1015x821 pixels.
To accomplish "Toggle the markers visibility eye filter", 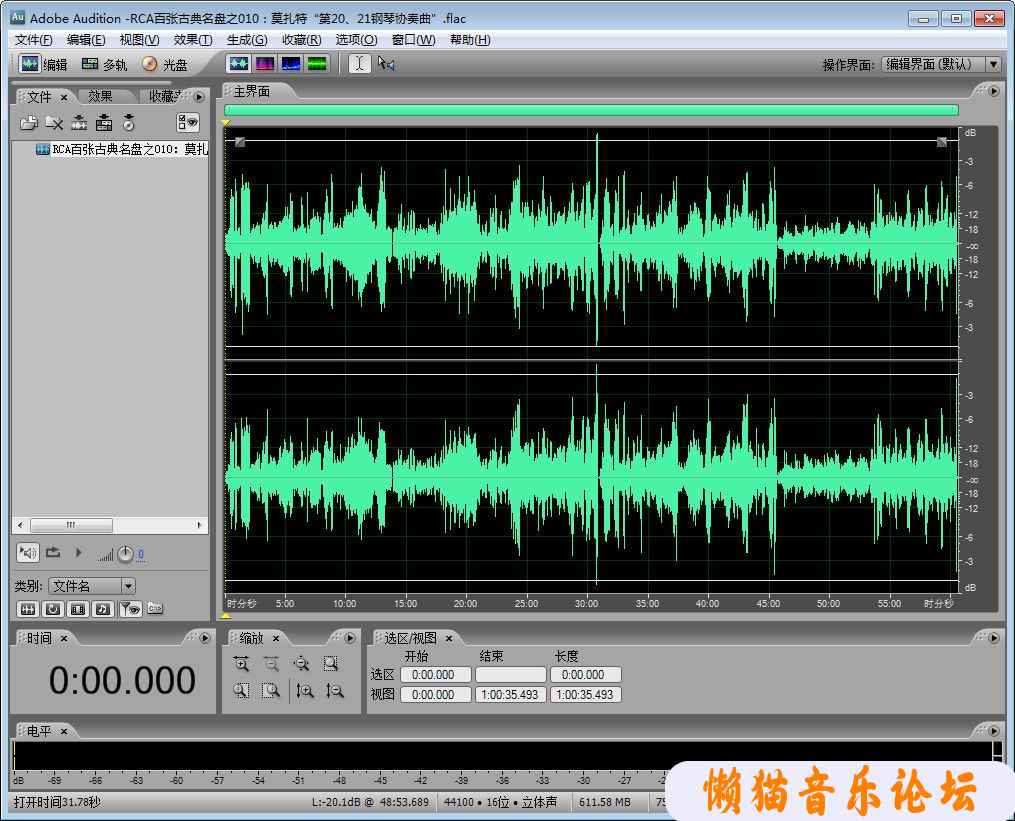I will pyautogui.click(x=131, y=609).
